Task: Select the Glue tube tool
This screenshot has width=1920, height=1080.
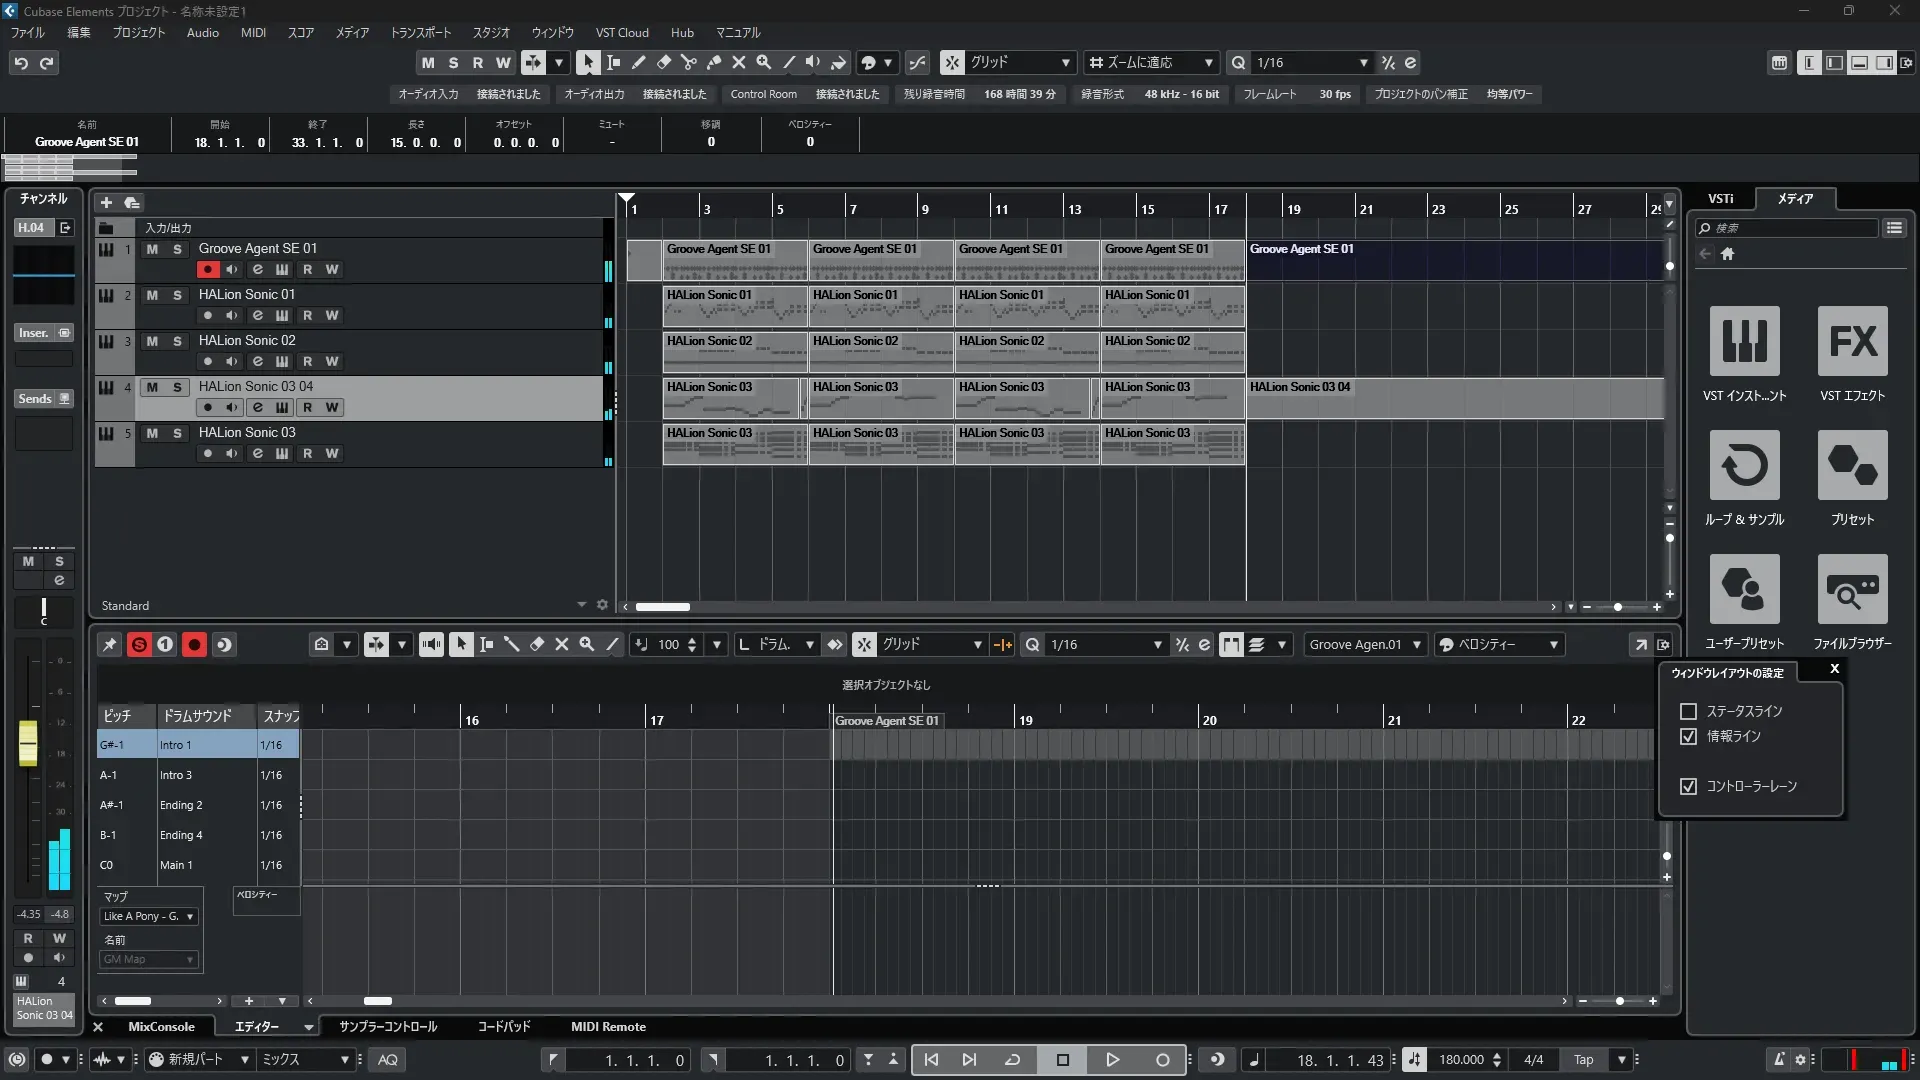Action: [713, 62]
